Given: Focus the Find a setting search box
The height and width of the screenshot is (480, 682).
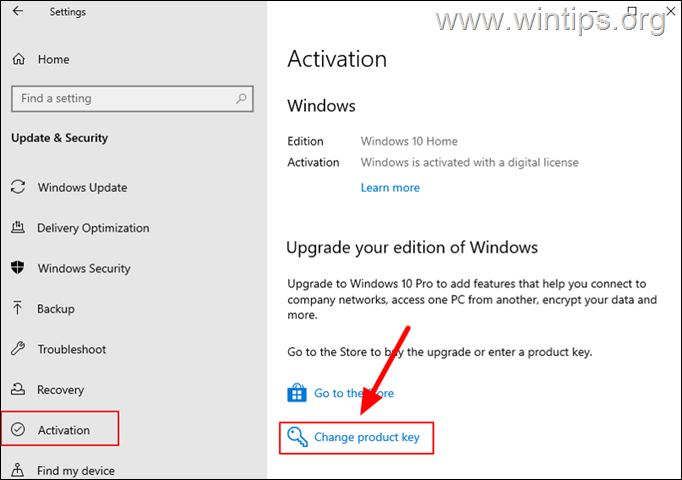Looking at the screenshot, I should click(132, 99).
